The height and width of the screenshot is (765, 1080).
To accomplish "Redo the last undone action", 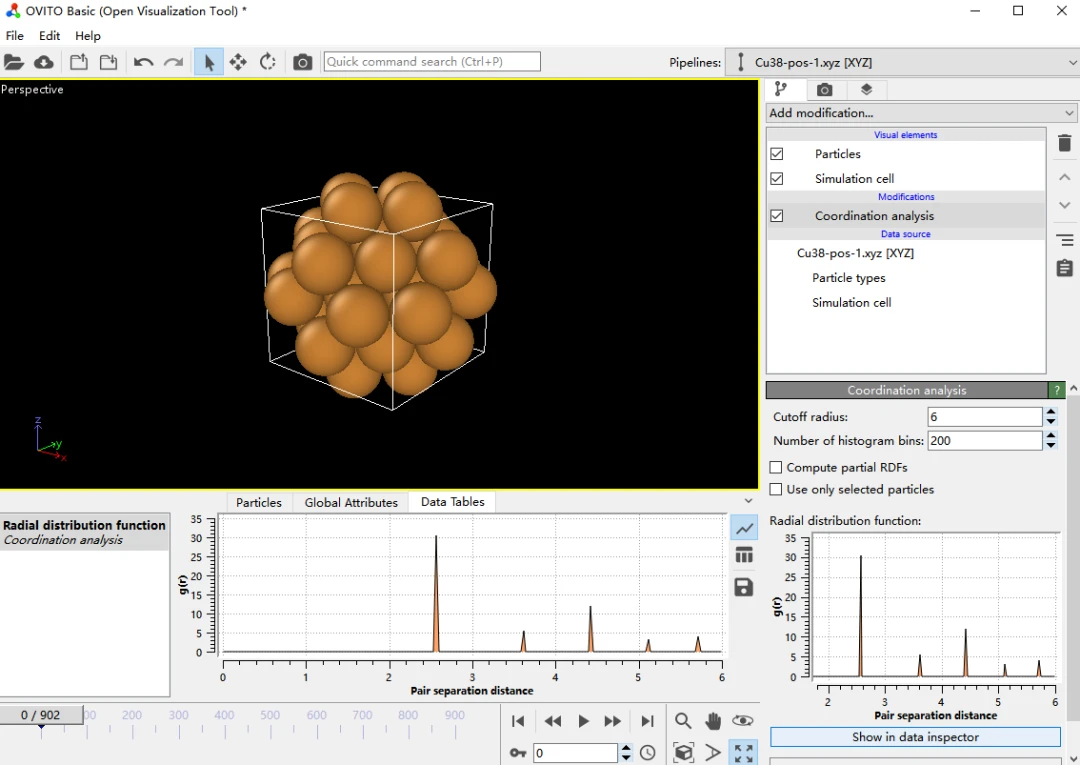I will [x=174, y=62].
